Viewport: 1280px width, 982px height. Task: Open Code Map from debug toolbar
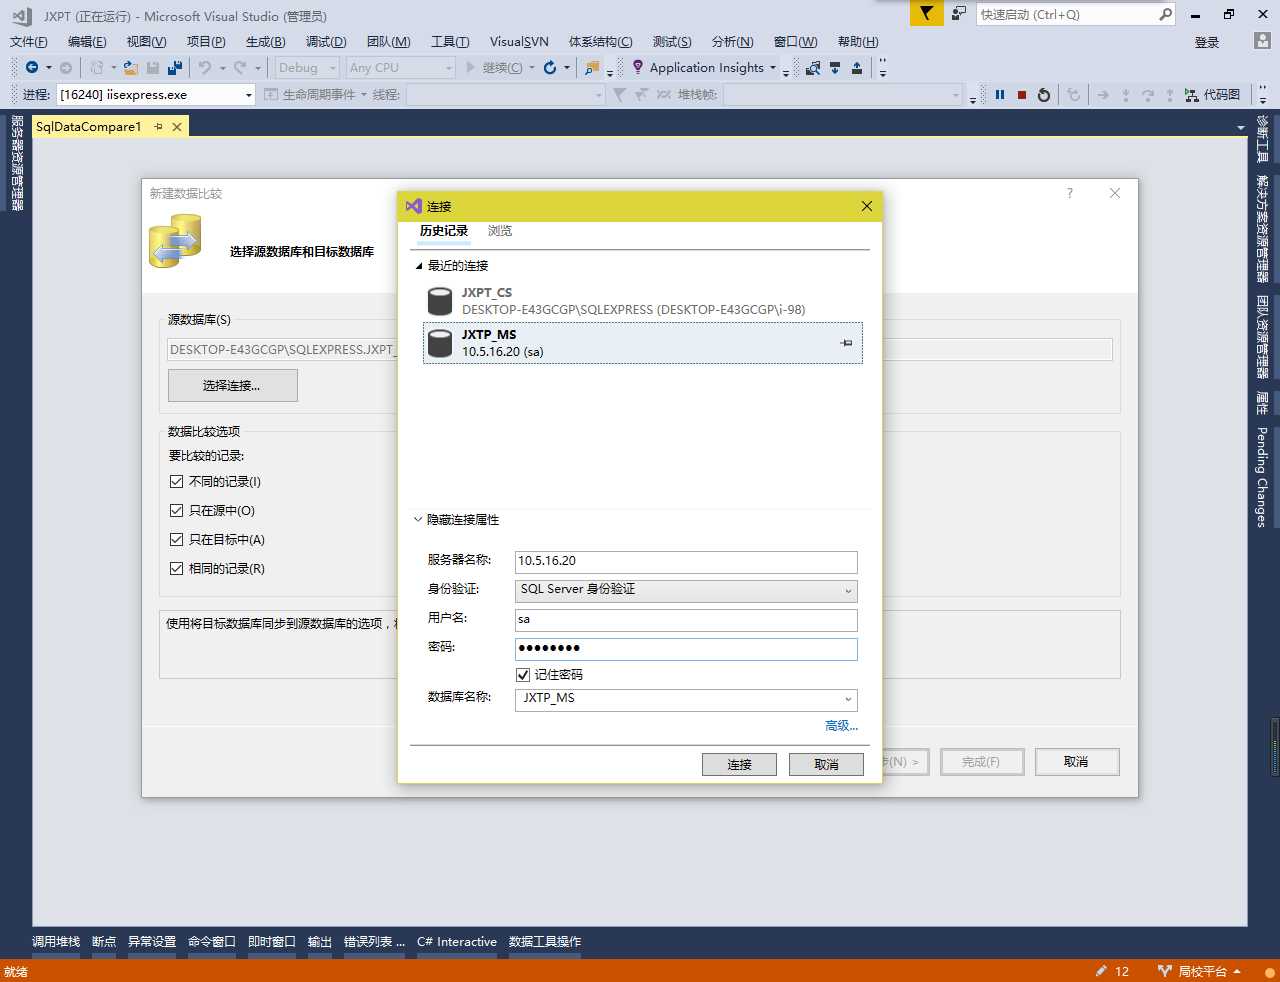click(1212, 94)
